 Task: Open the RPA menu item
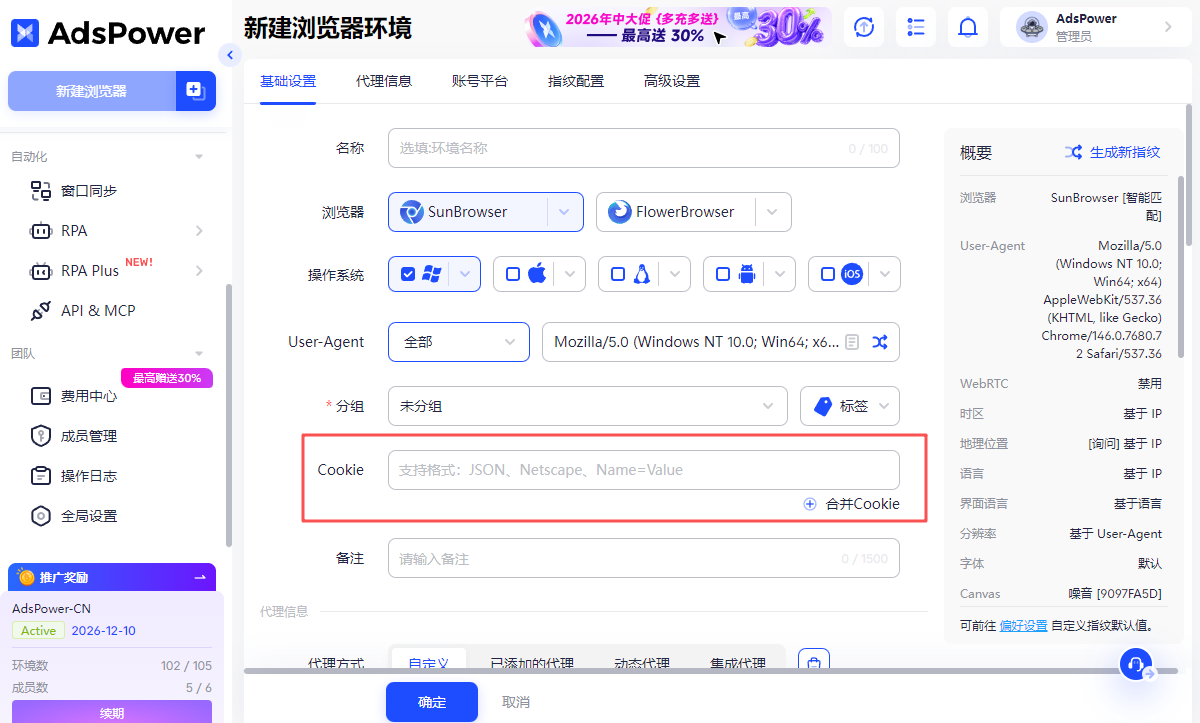coord(74,231)
